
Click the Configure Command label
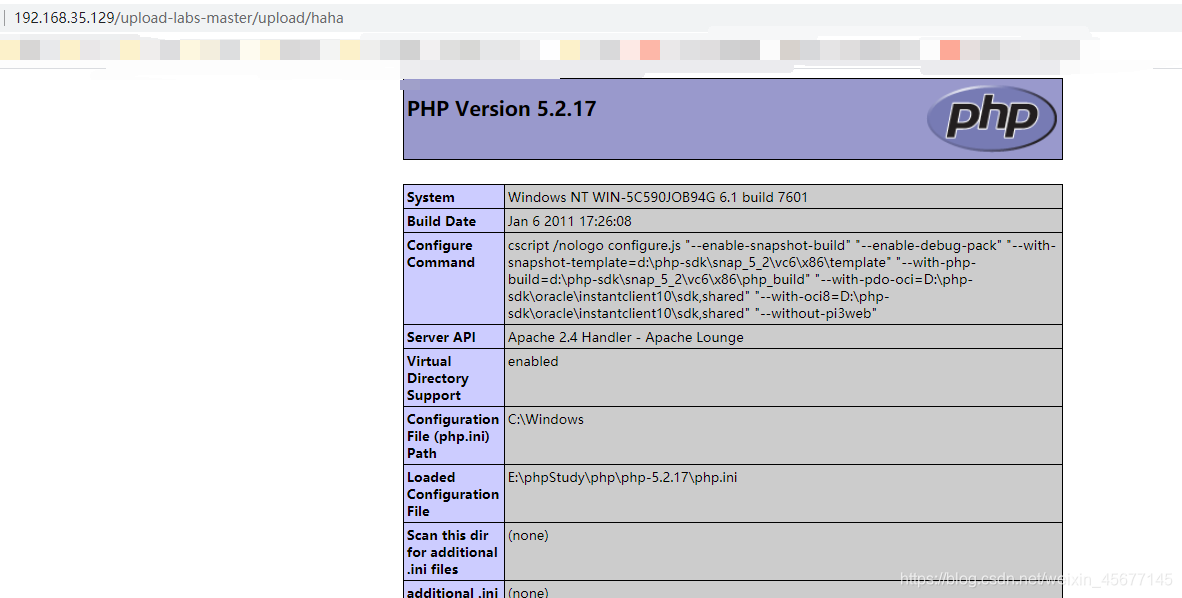pyautogui.click(x=441, y=254)
